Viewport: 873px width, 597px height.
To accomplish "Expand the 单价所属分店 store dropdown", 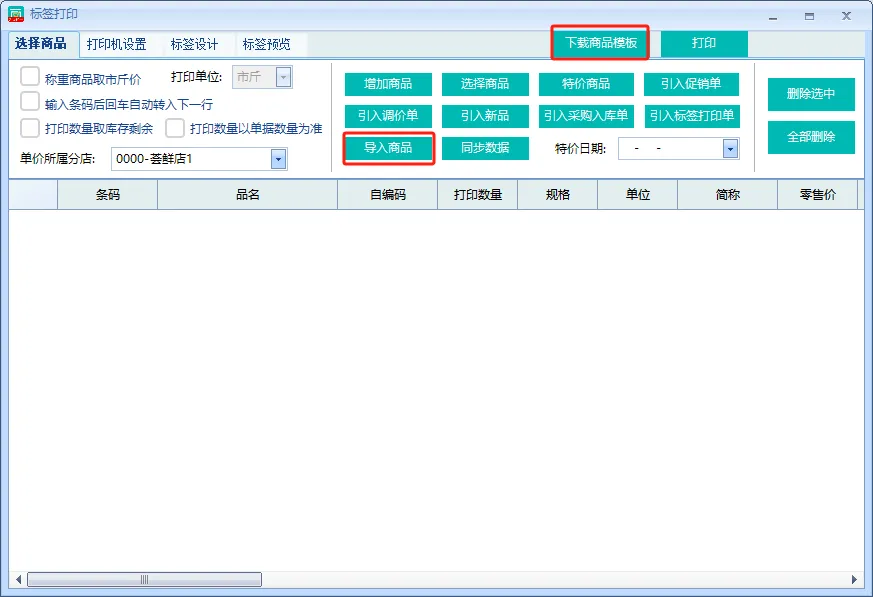I will pos(278,159).
